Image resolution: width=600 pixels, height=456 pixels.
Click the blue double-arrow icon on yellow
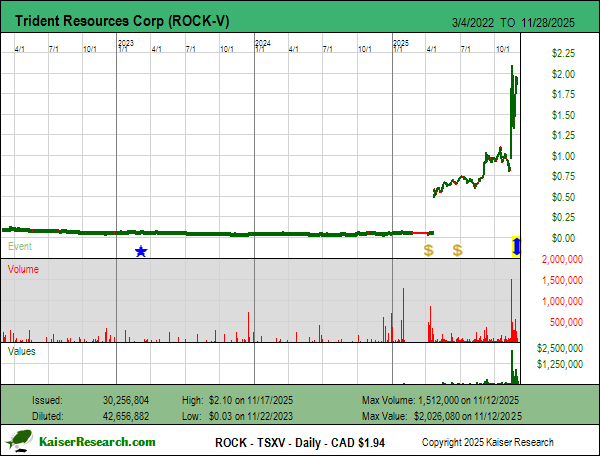(516, 246)
